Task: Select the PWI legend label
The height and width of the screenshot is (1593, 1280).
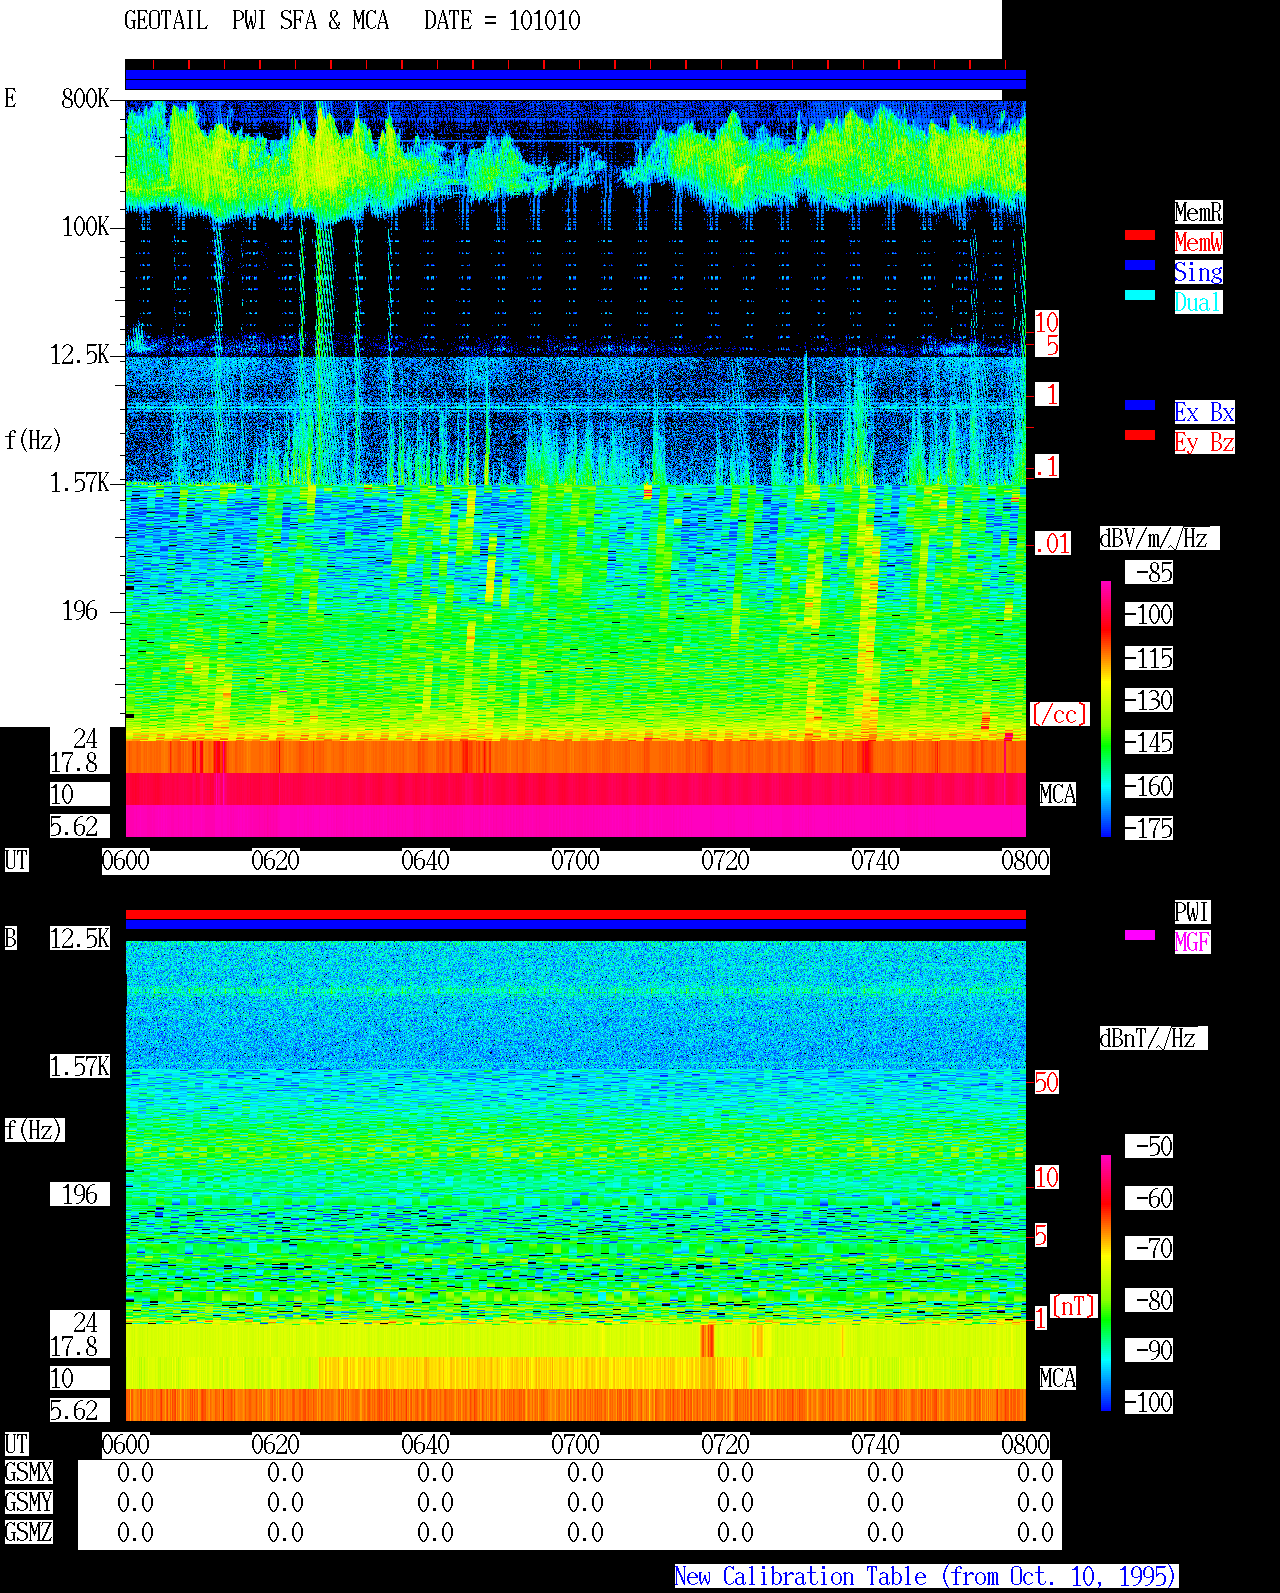Action: 1192,912
